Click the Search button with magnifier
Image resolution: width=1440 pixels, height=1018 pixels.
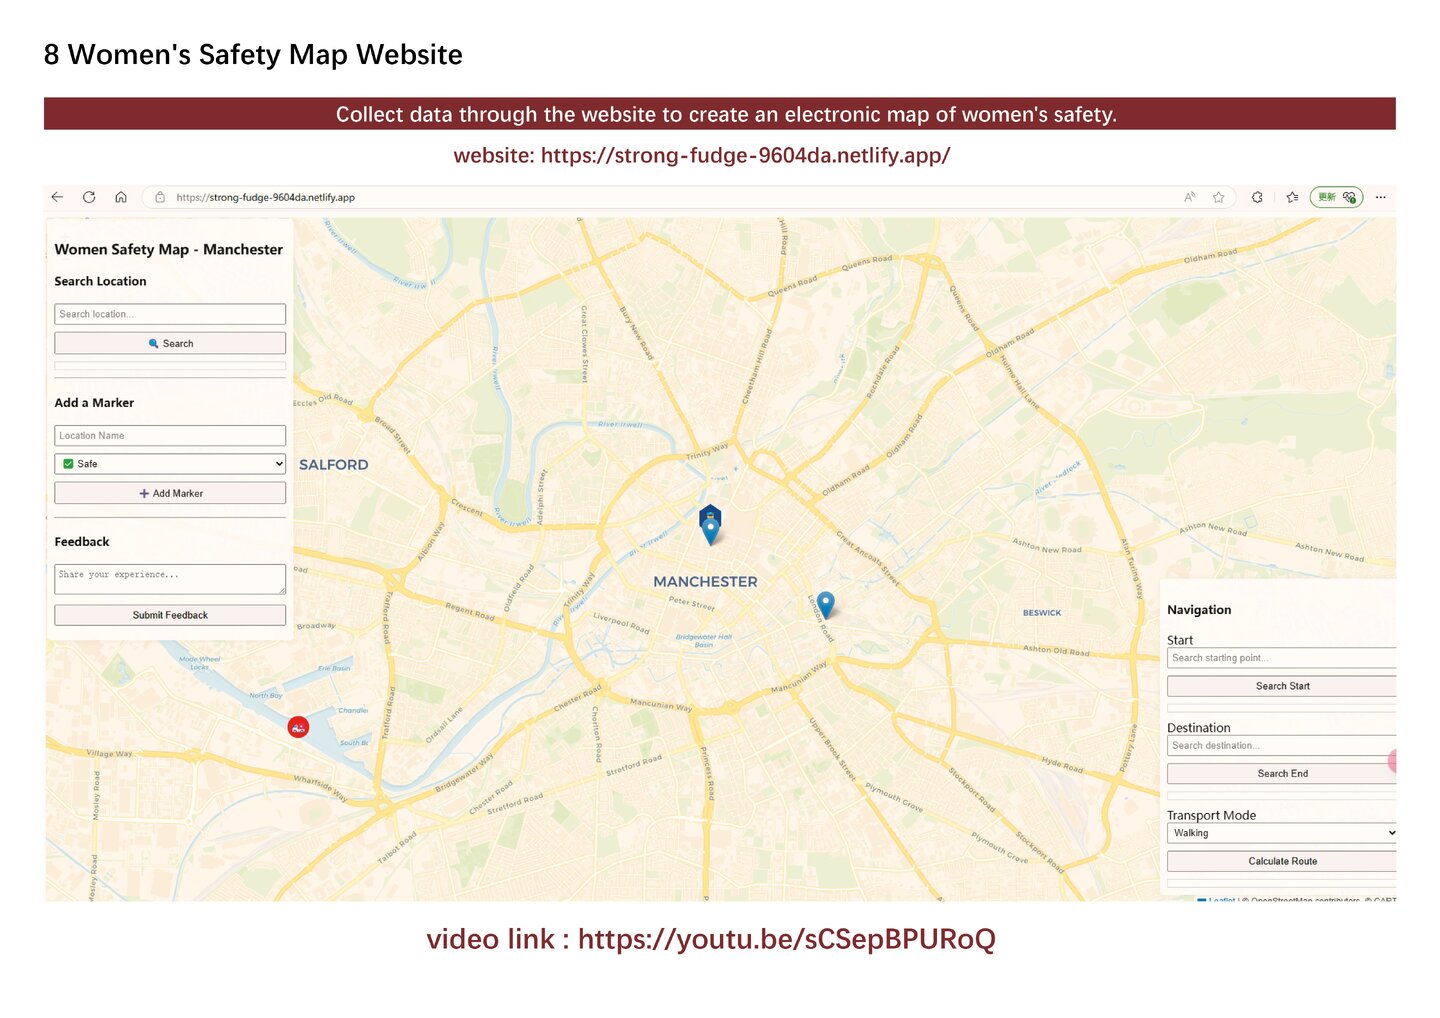tap(170, 343)
